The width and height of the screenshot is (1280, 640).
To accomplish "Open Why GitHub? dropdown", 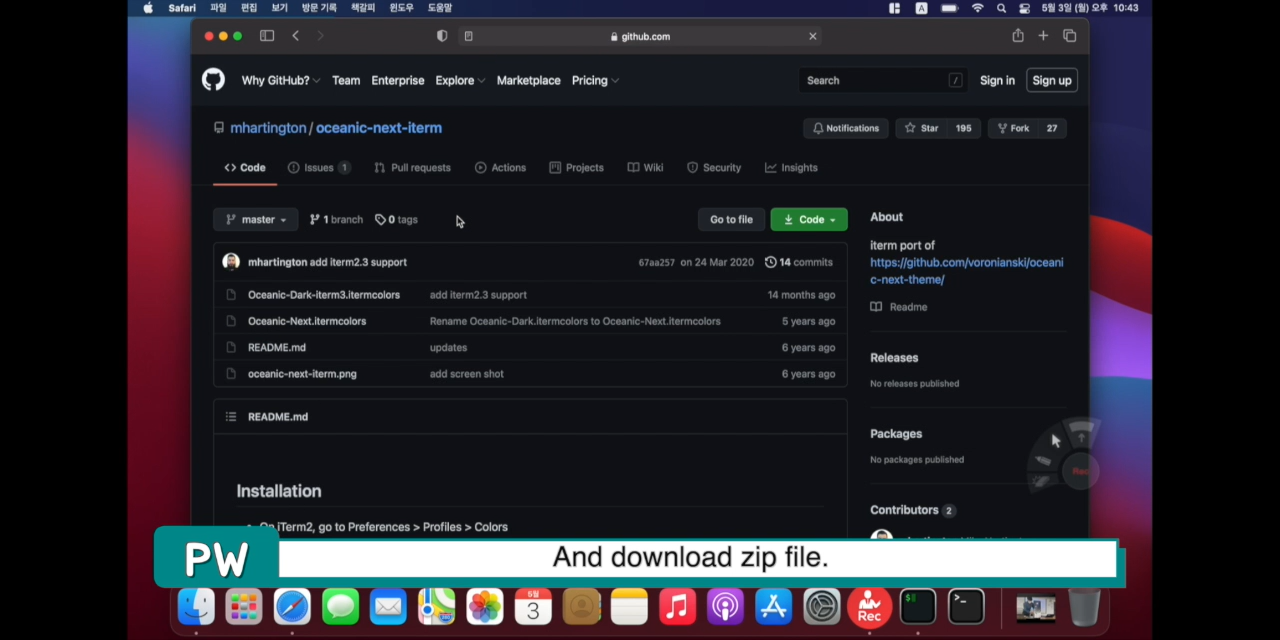I will pos(280,80).
